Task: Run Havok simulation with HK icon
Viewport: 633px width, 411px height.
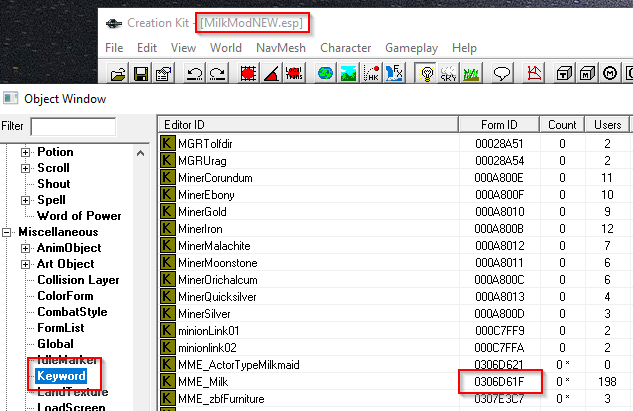Action: pyautogui.click(x=371, y=73)
